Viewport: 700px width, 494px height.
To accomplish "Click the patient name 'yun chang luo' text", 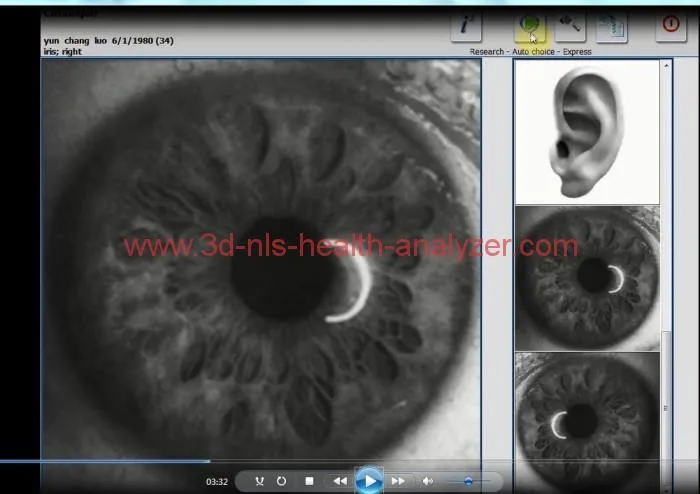I will (x=75, y=41).
